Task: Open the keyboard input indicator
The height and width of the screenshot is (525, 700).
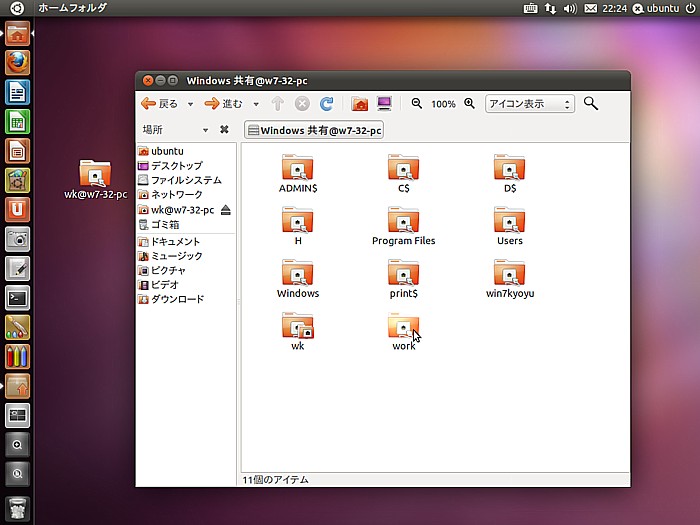Action: pyautogui.click(x=530, y=8)
